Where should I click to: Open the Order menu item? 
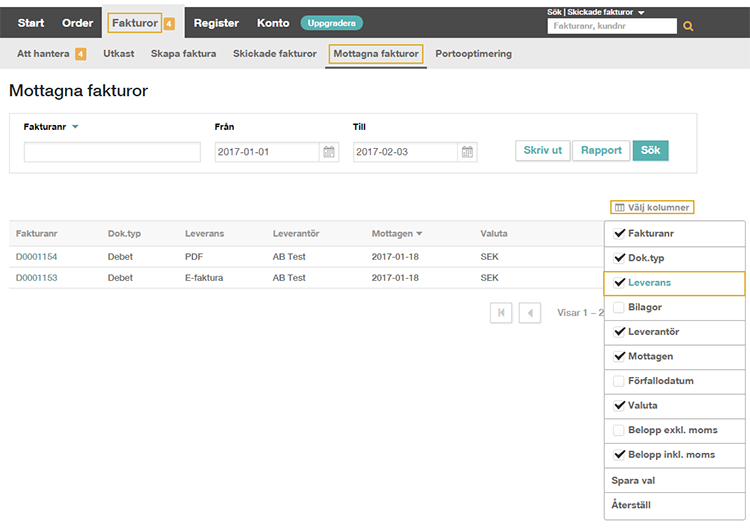[77, 23]
